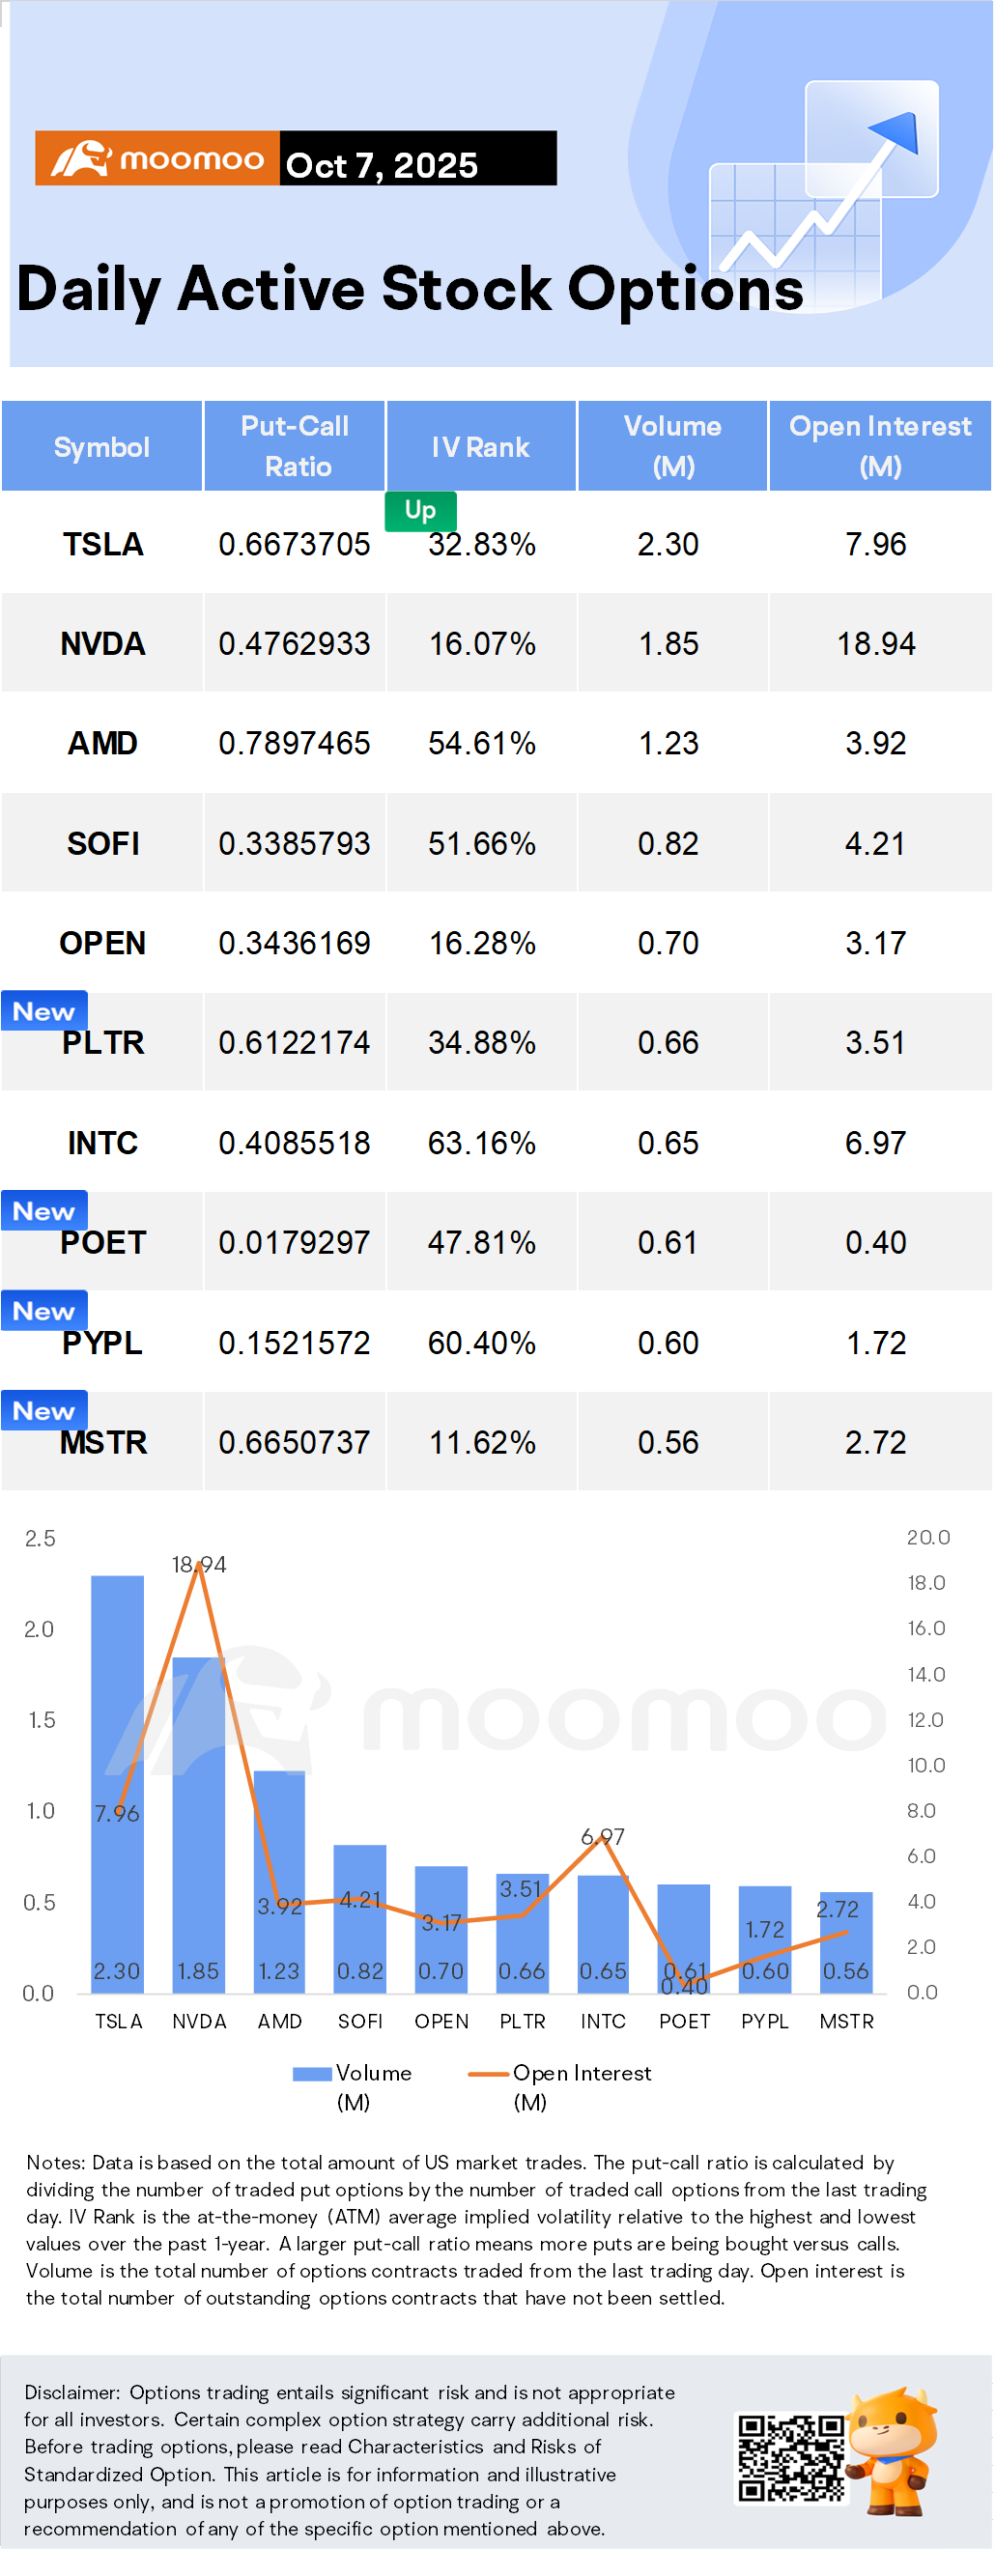Click the New badge above MSTR
The width and height of the screenshot is (995, 2576).
point(44,1411)
